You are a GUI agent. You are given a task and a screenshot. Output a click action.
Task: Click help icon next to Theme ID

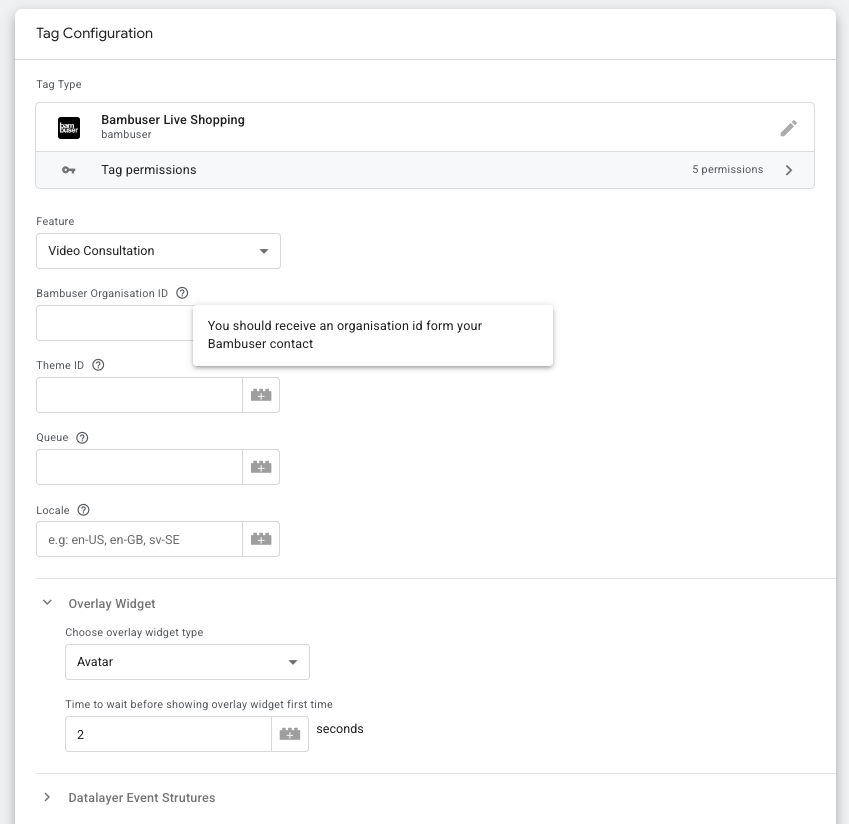pos(98,365)
